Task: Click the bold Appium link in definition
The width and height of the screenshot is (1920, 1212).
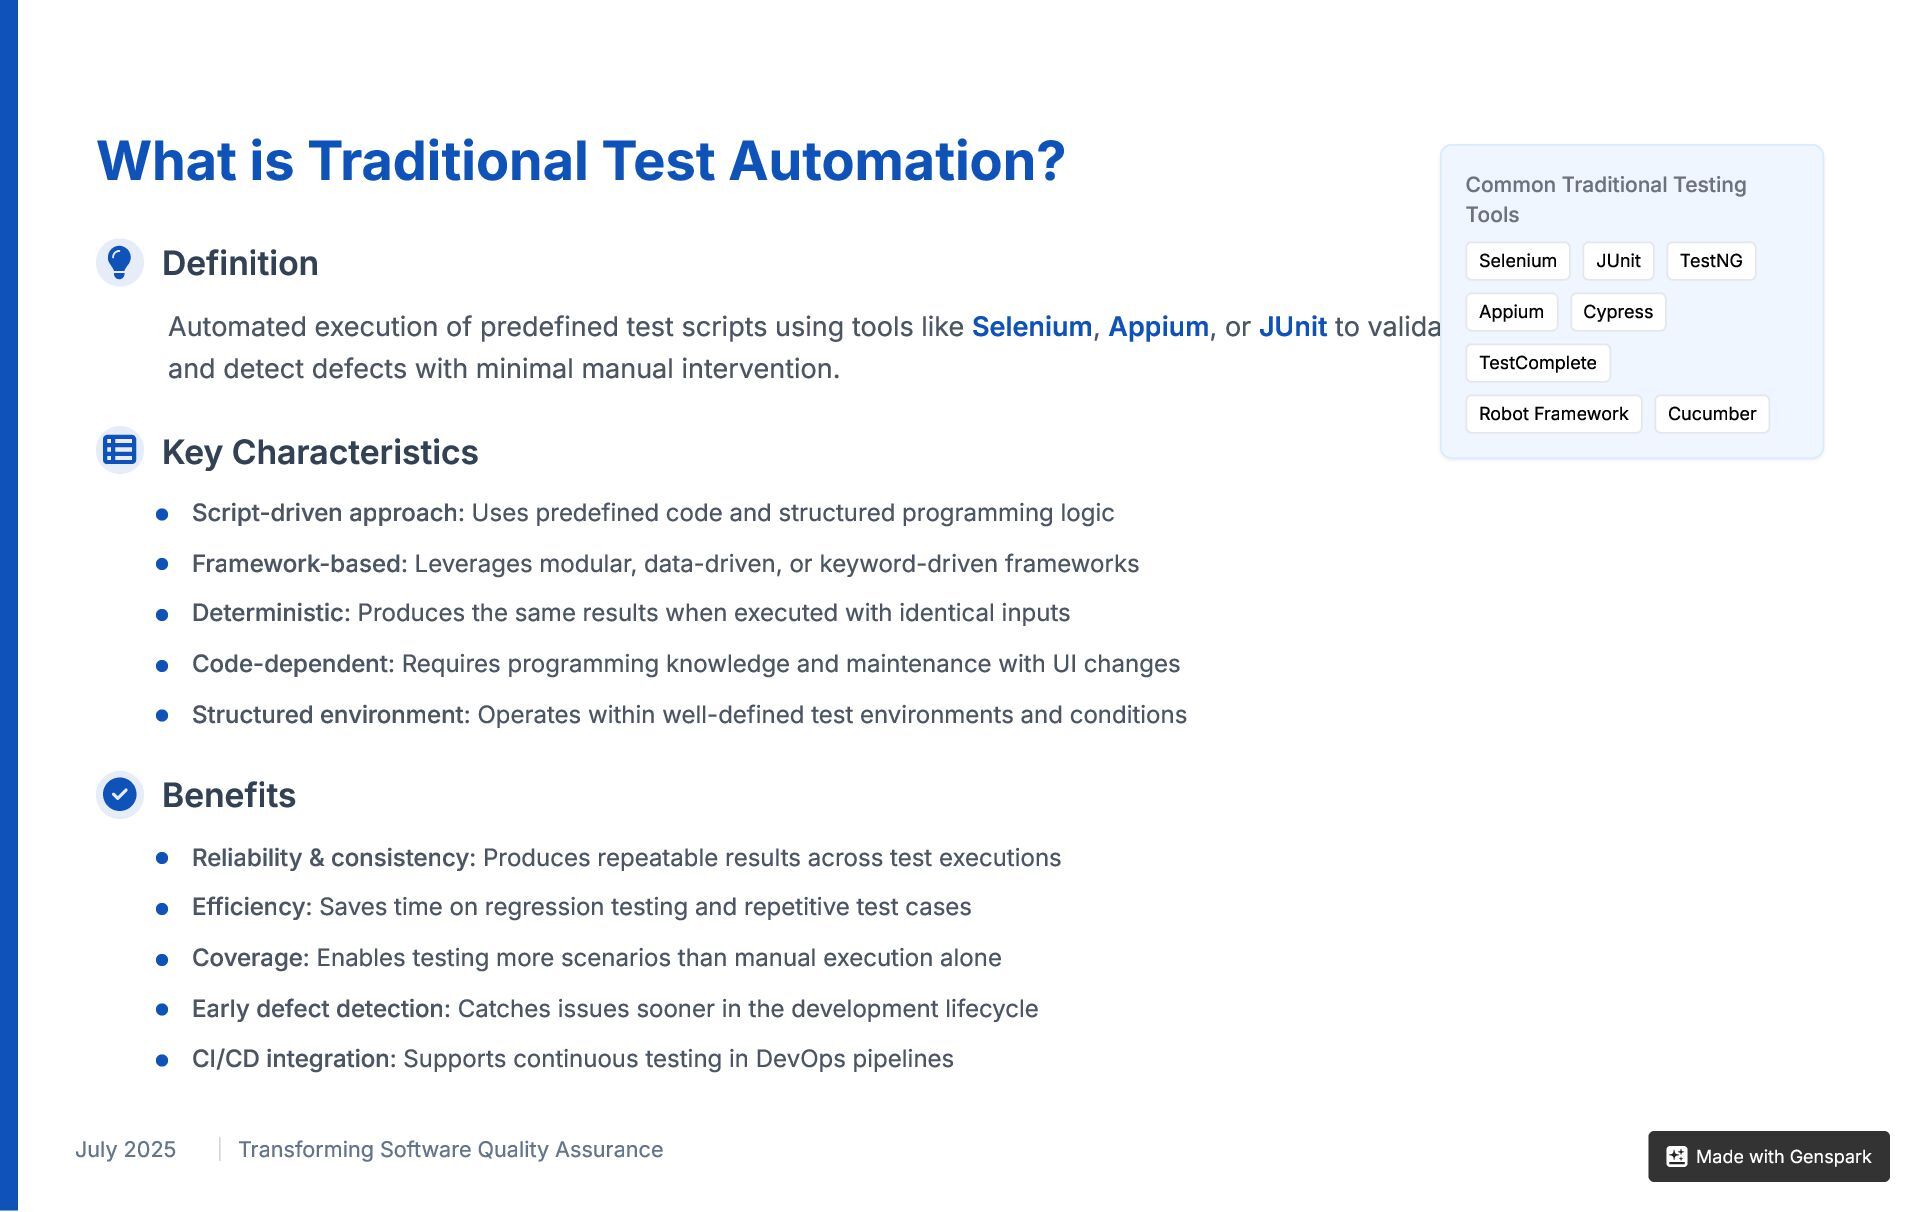Action: coord(1159,327)
